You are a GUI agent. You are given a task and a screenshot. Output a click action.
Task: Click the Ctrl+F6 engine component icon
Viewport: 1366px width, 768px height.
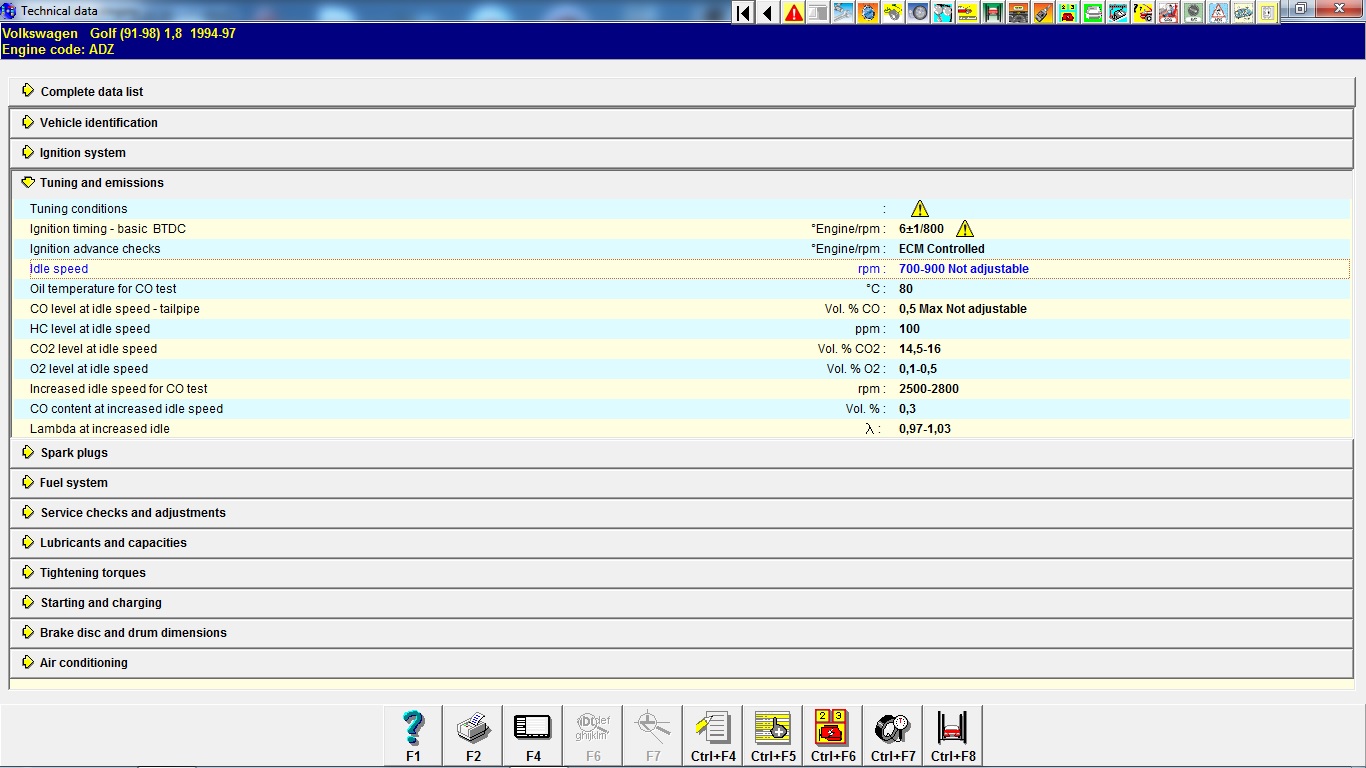pos(833,735)
